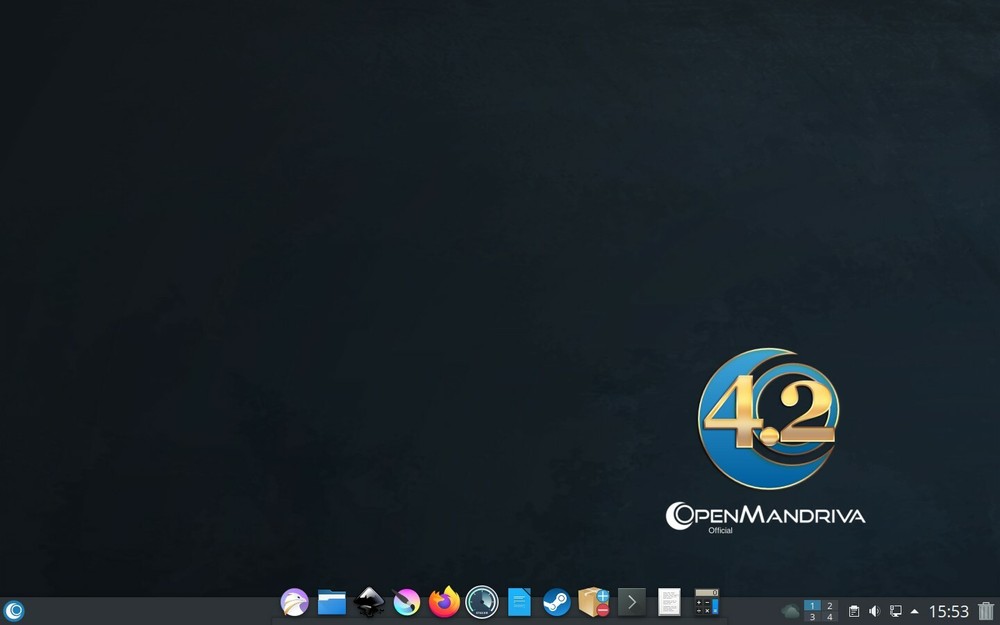1000x625 pixels.
Task: Open Klipper clipboard history
Action: coord(854,610)
